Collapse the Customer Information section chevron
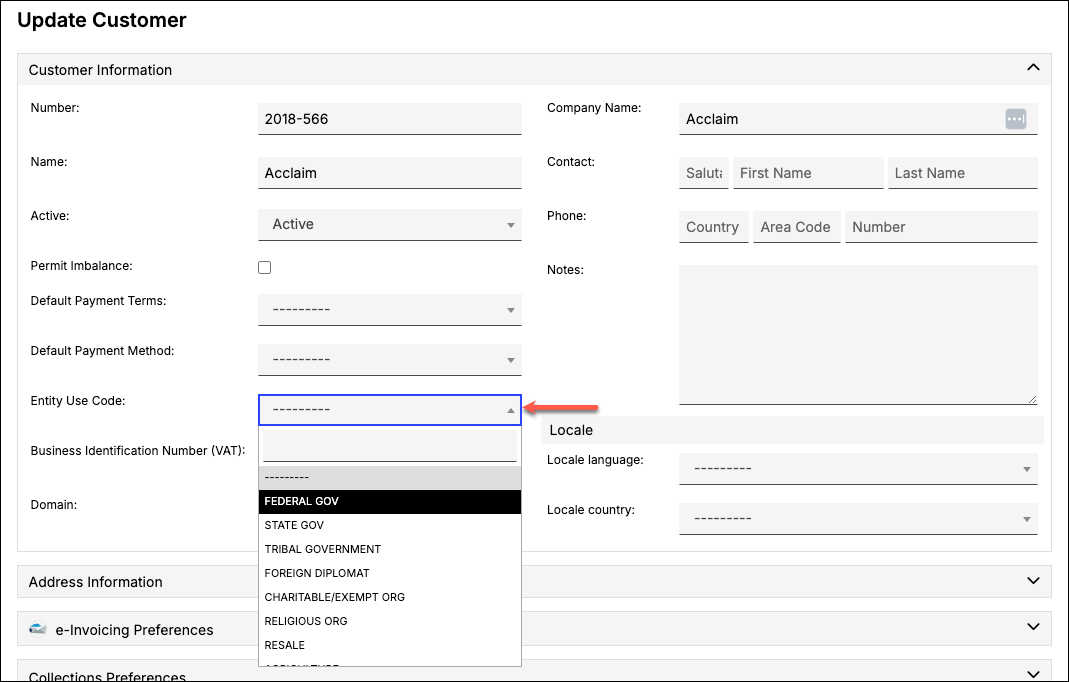 1033,68
